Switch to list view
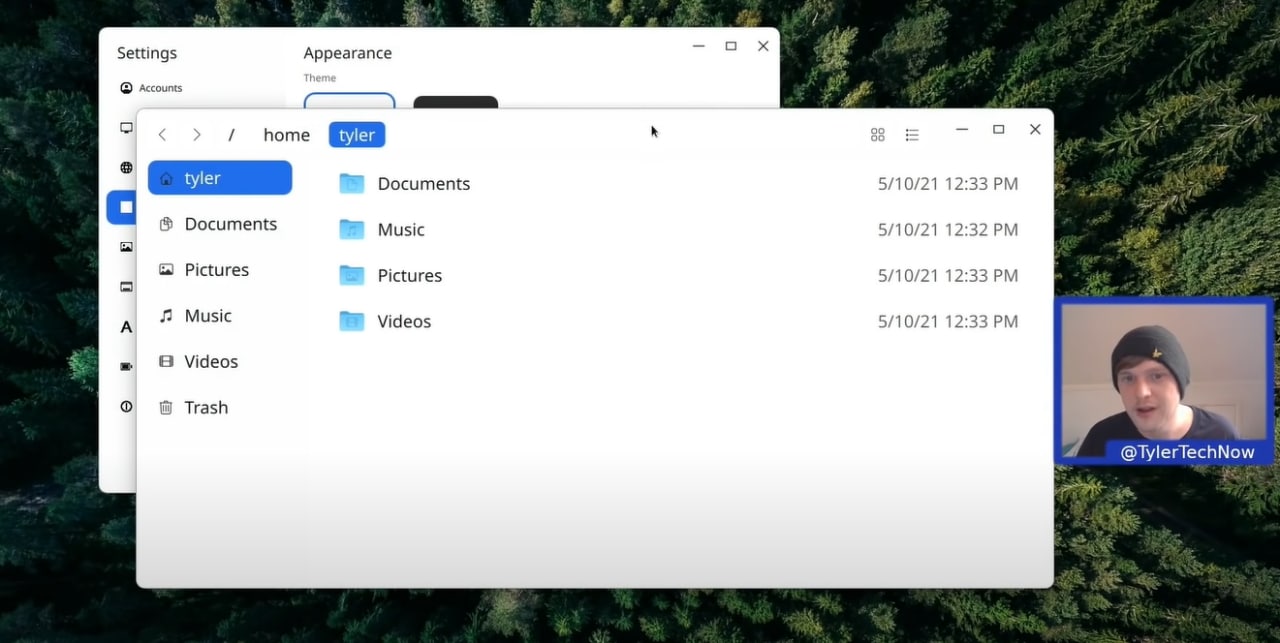The height and width of the screenshot is (643, 1280). click(912, 135)
